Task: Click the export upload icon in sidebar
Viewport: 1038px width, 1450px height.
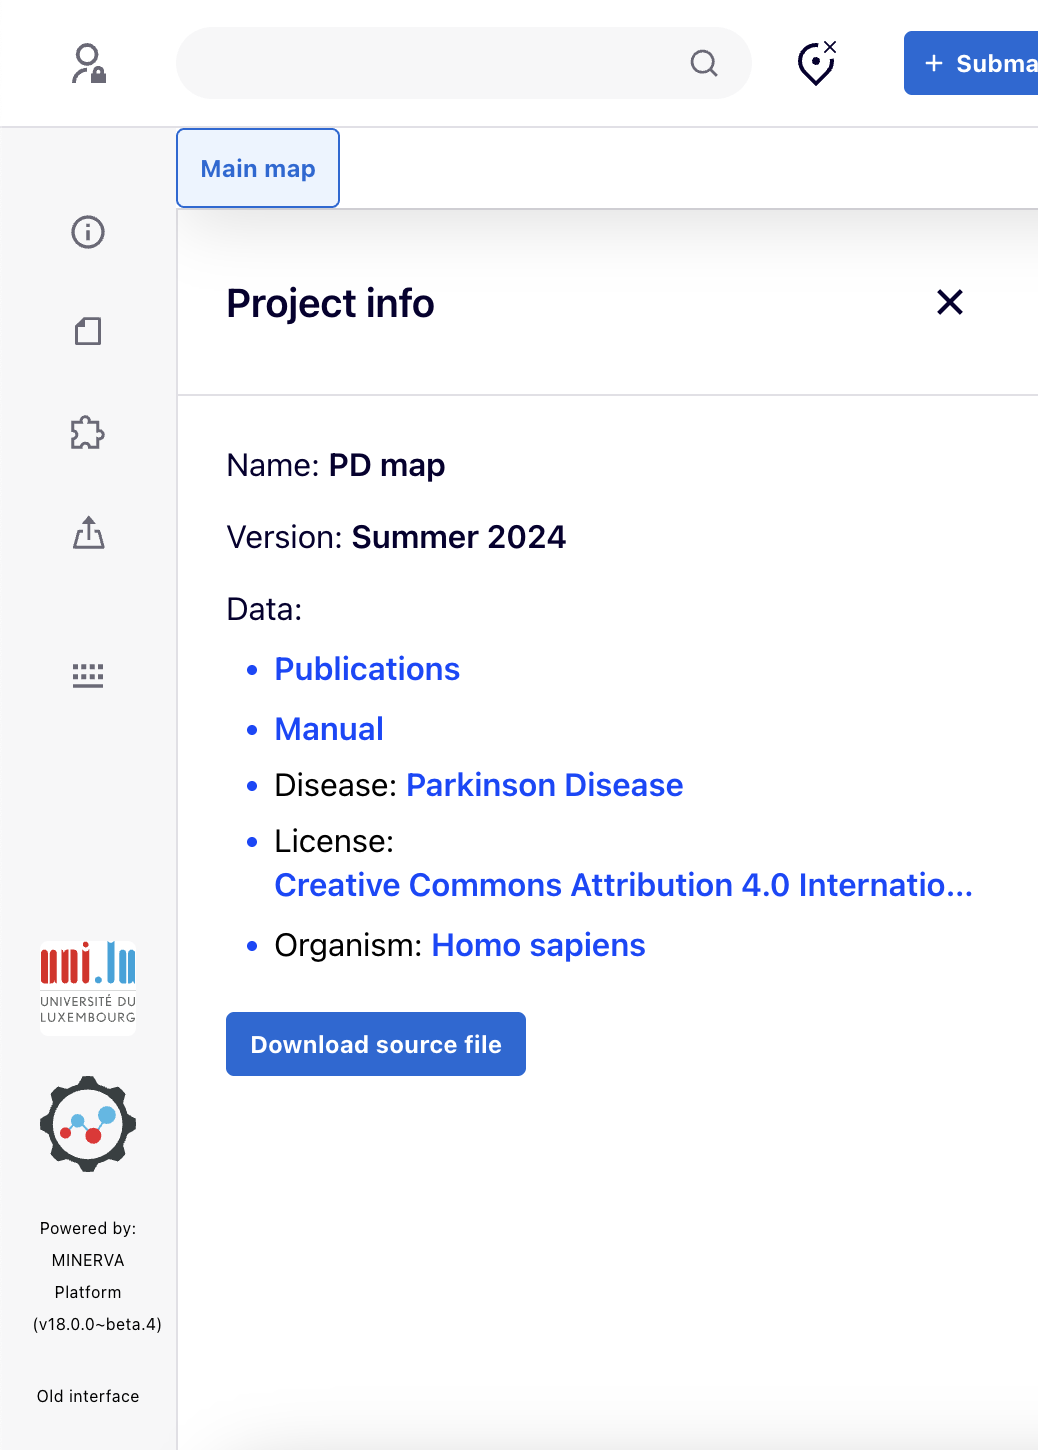Action: [x=88, y=533]
